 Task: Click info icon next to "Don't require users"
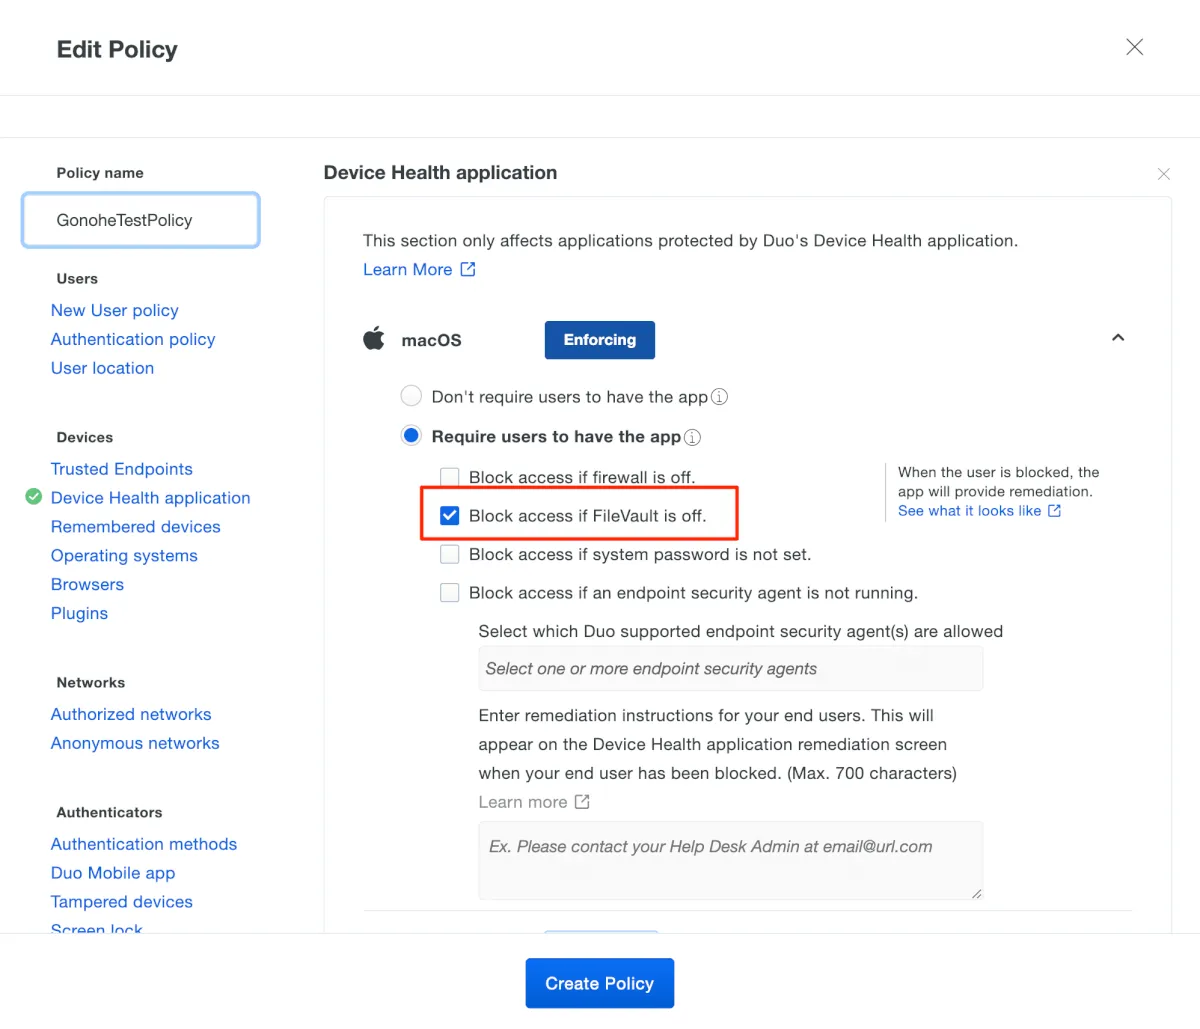[719, 397]
